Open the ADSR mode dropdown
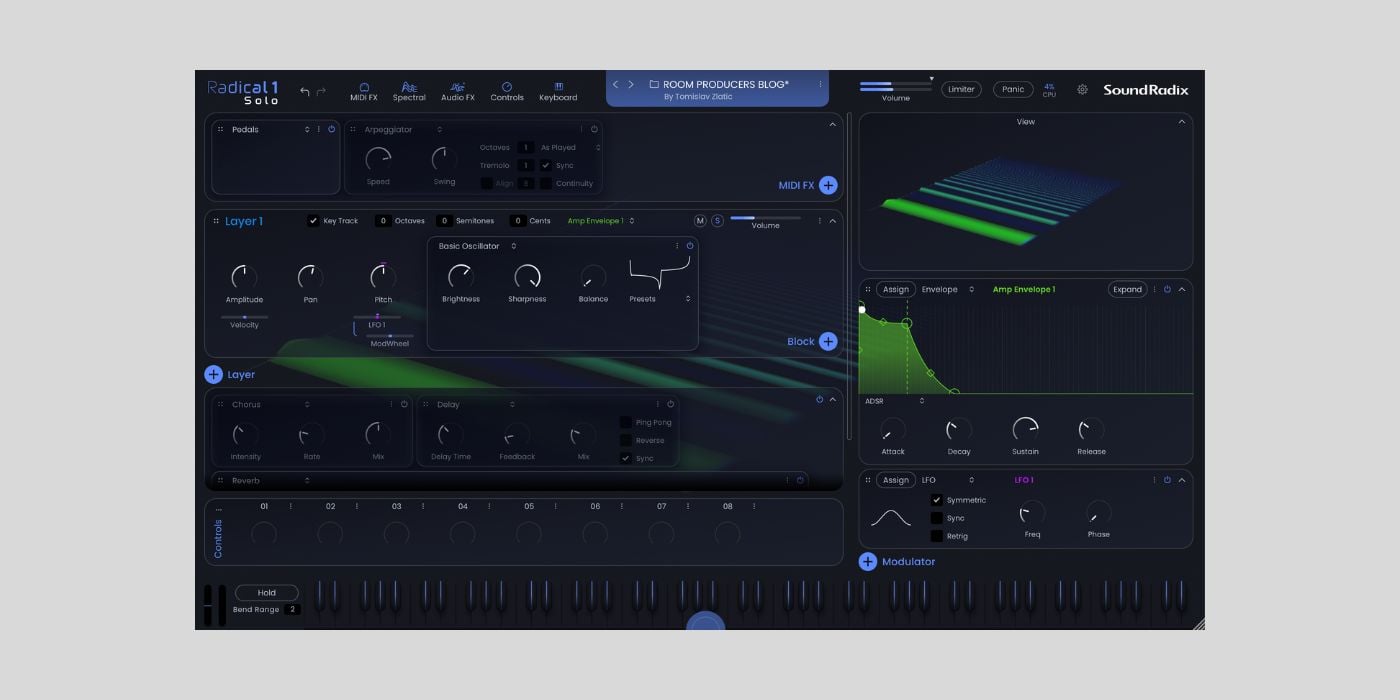This screenshot has width=1400, height=700. pos(893,401)
